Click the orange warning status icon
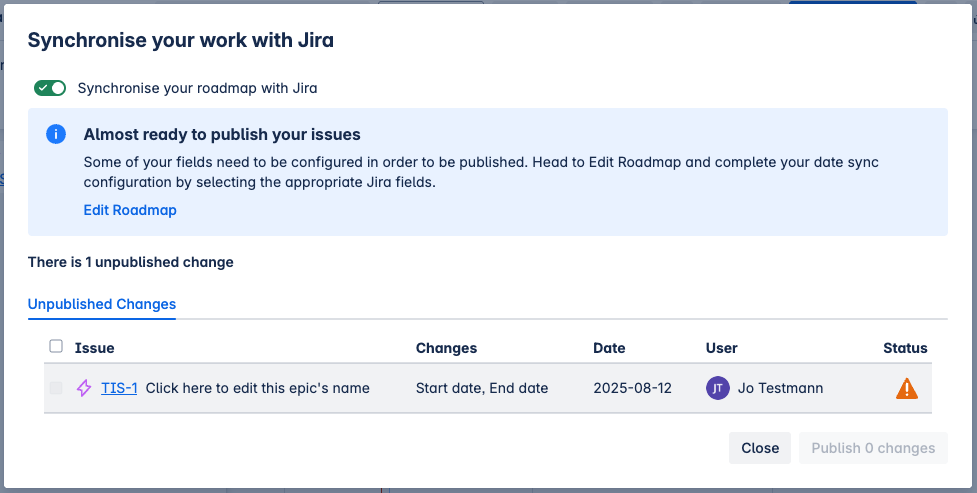This screenshot has height=493, width=977. (906, 388)
